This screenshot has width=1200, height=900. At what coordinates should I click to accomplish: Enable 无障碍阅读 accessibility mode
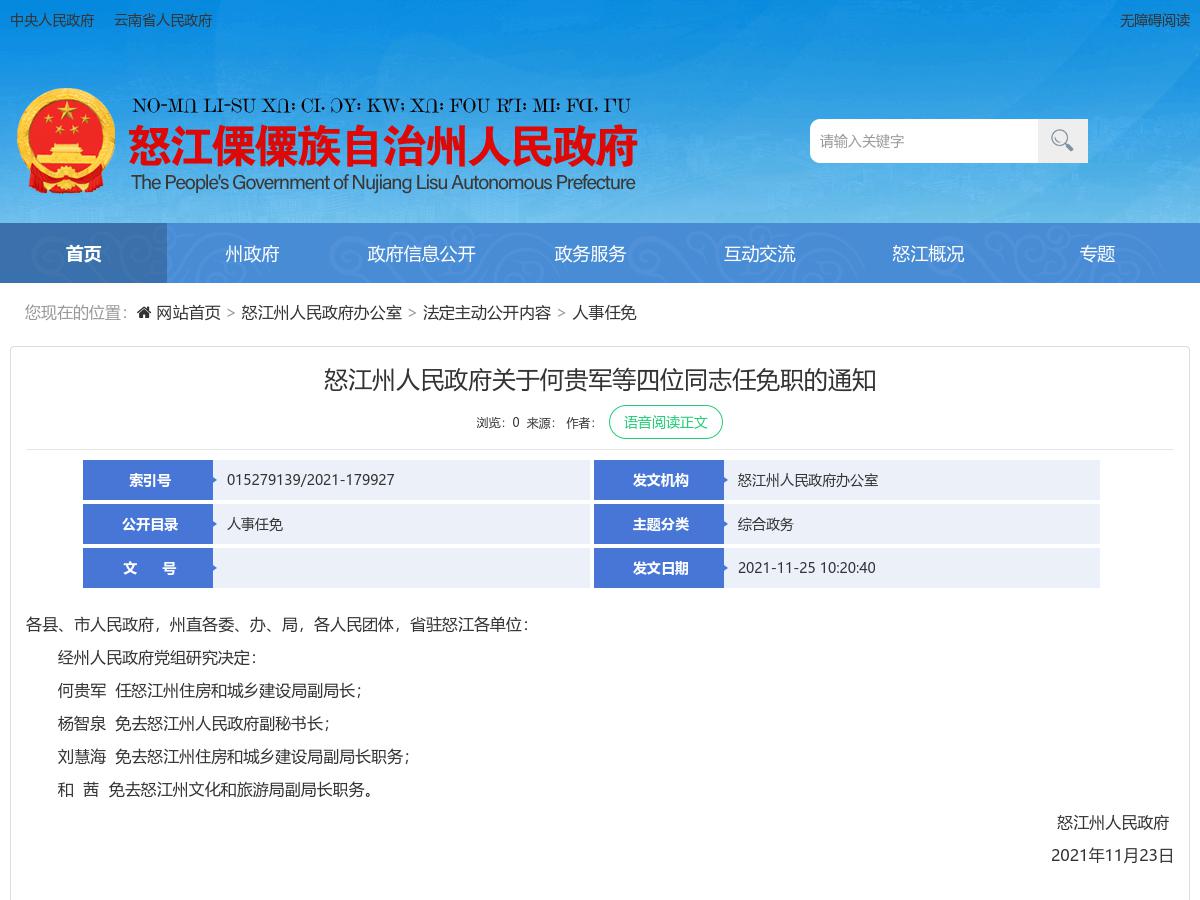[1155, 20]
